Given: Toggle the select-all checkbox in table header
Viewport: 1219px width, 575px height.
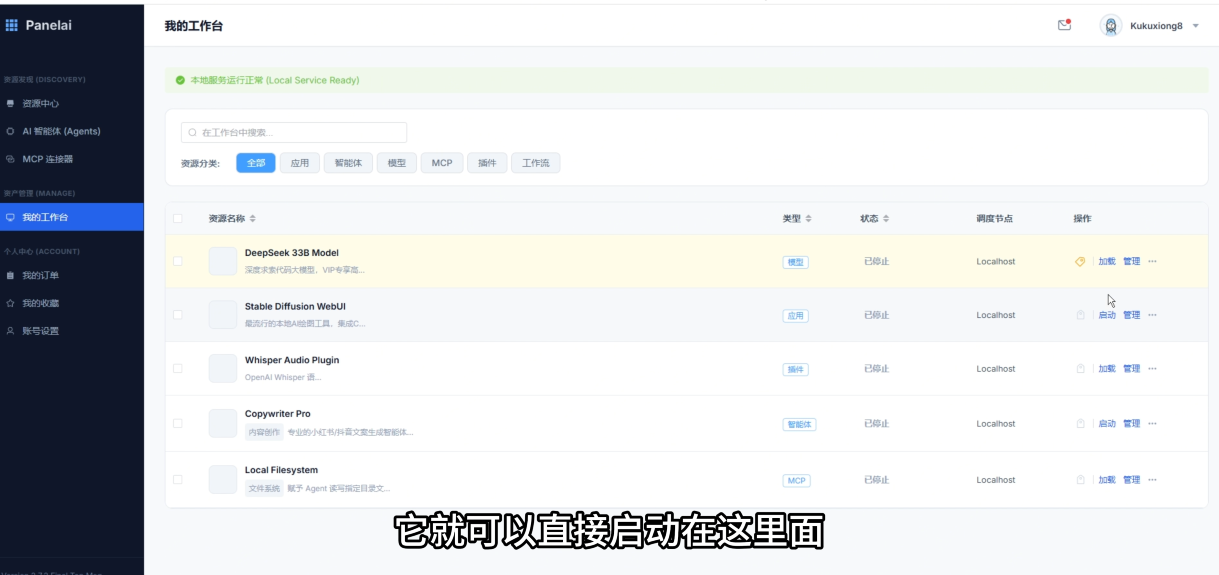Looking at the screenshot, I should 178,218.
